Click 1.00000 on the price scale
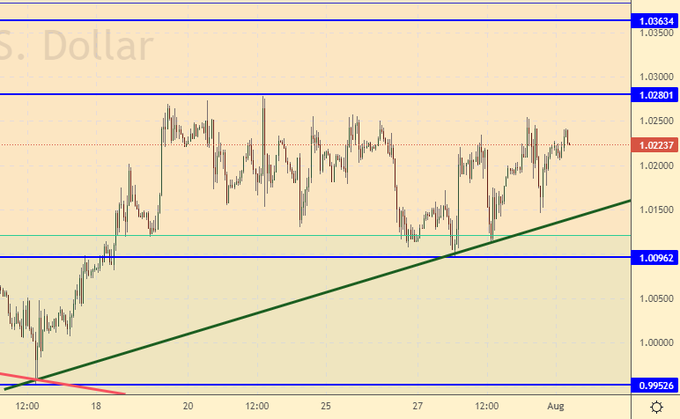 tap(654, 342)
